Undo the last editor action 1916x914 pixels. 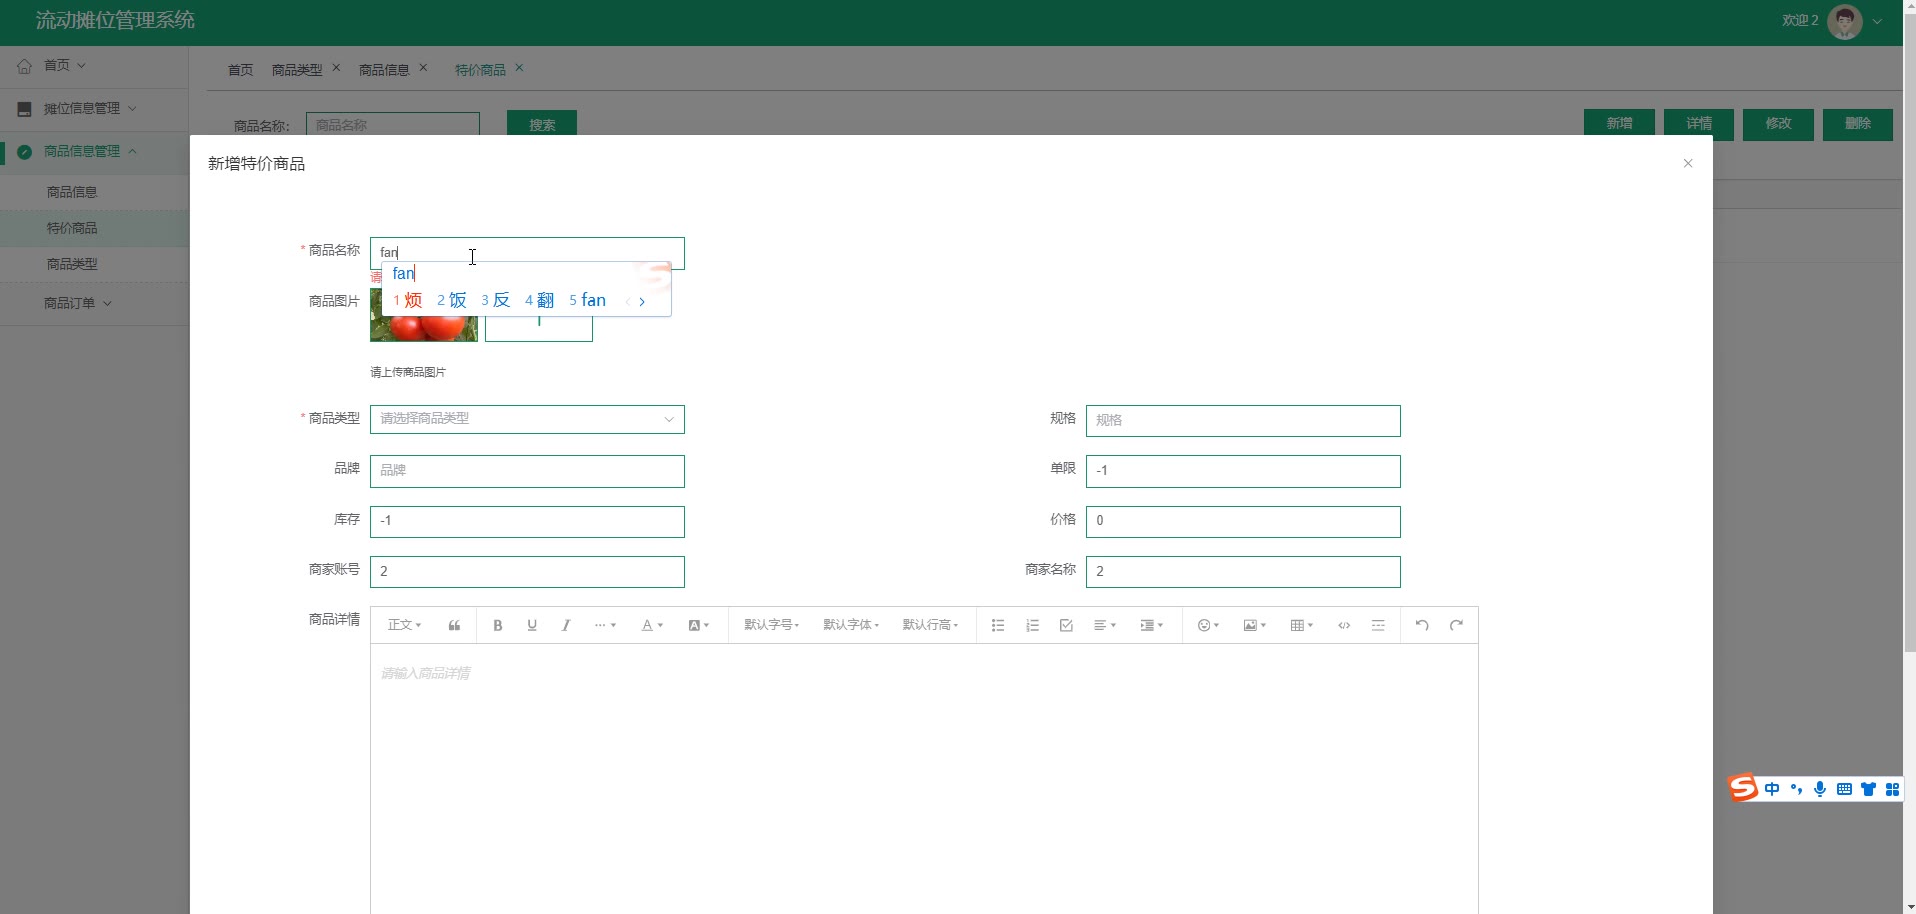[x=1422, y=625]
